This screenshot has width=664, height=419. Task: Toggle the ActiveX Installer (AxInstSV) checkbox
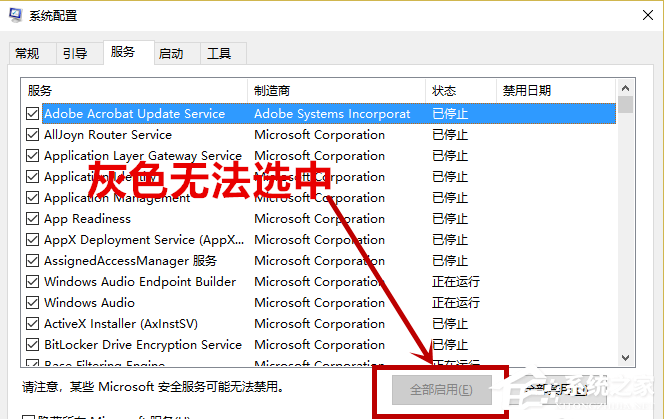pos(33,324)
